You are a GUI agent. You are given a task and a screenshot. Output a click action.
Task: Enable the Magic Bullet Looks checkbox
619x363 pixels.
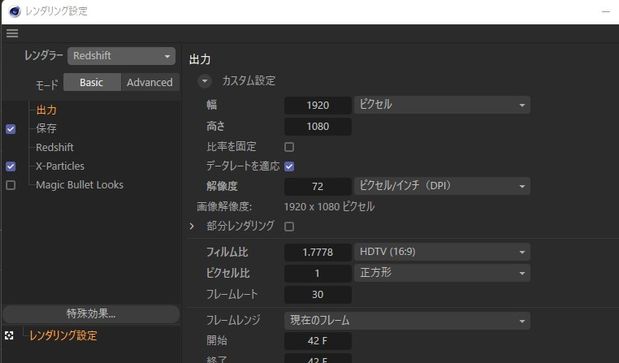pos(11,185)
